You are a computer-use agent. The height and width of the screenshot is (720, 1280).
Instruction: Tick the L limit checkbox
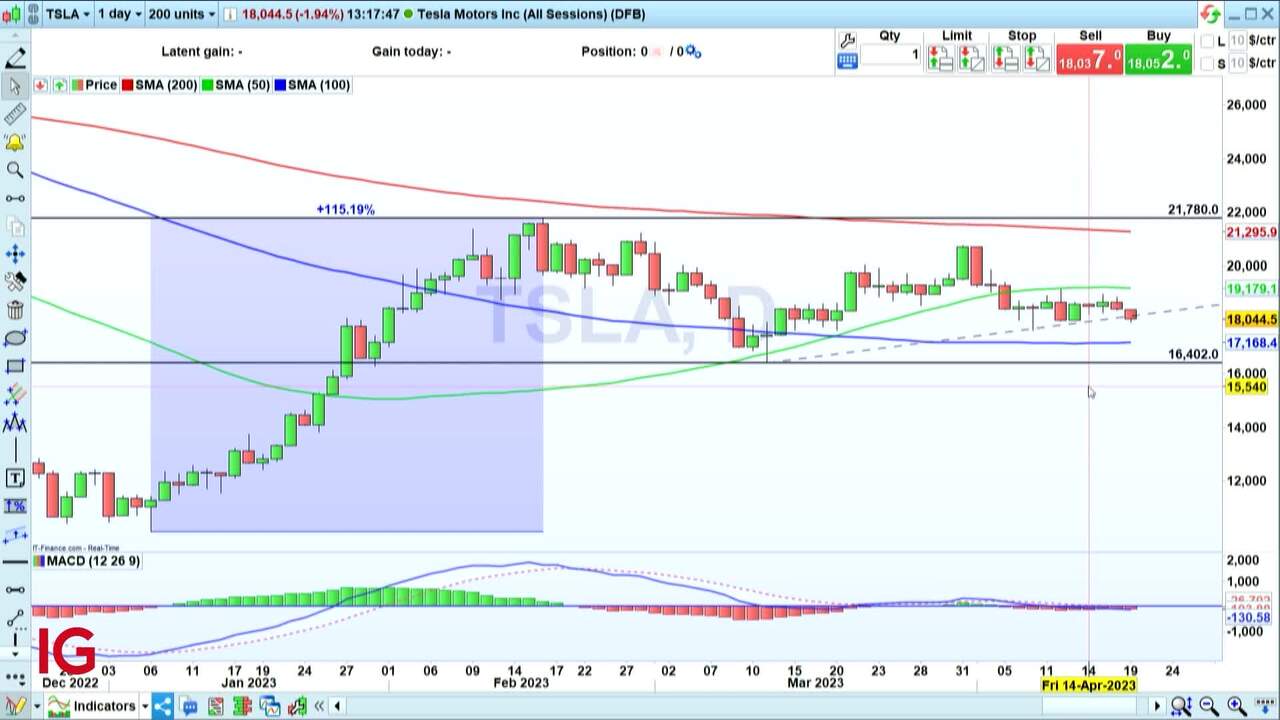(1207, 41)
